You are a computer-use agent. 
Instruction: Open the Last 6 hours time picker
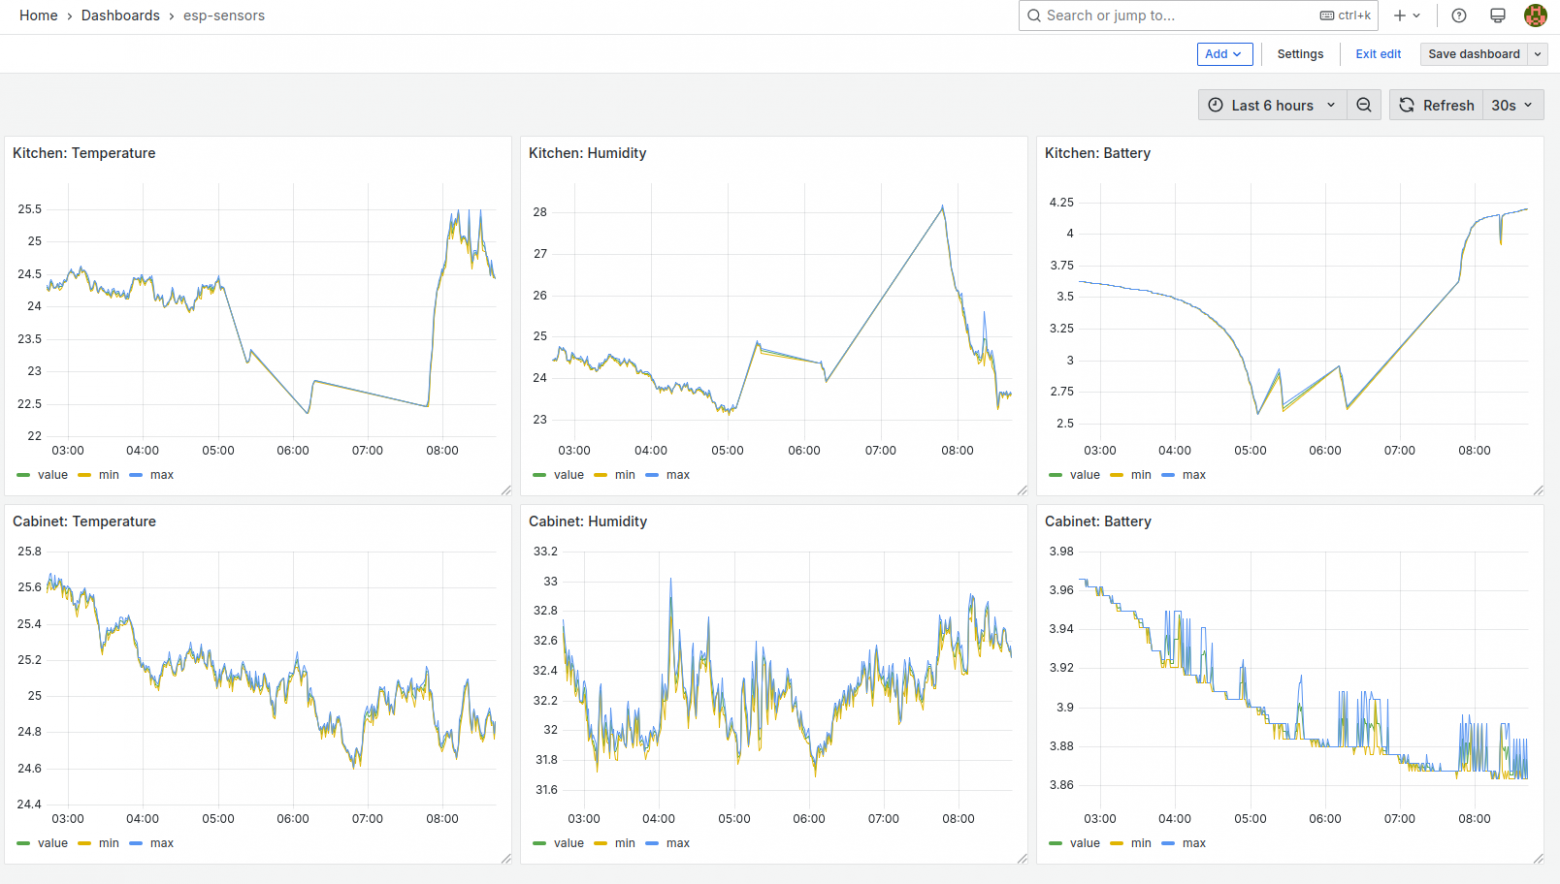coord(1272,105)
